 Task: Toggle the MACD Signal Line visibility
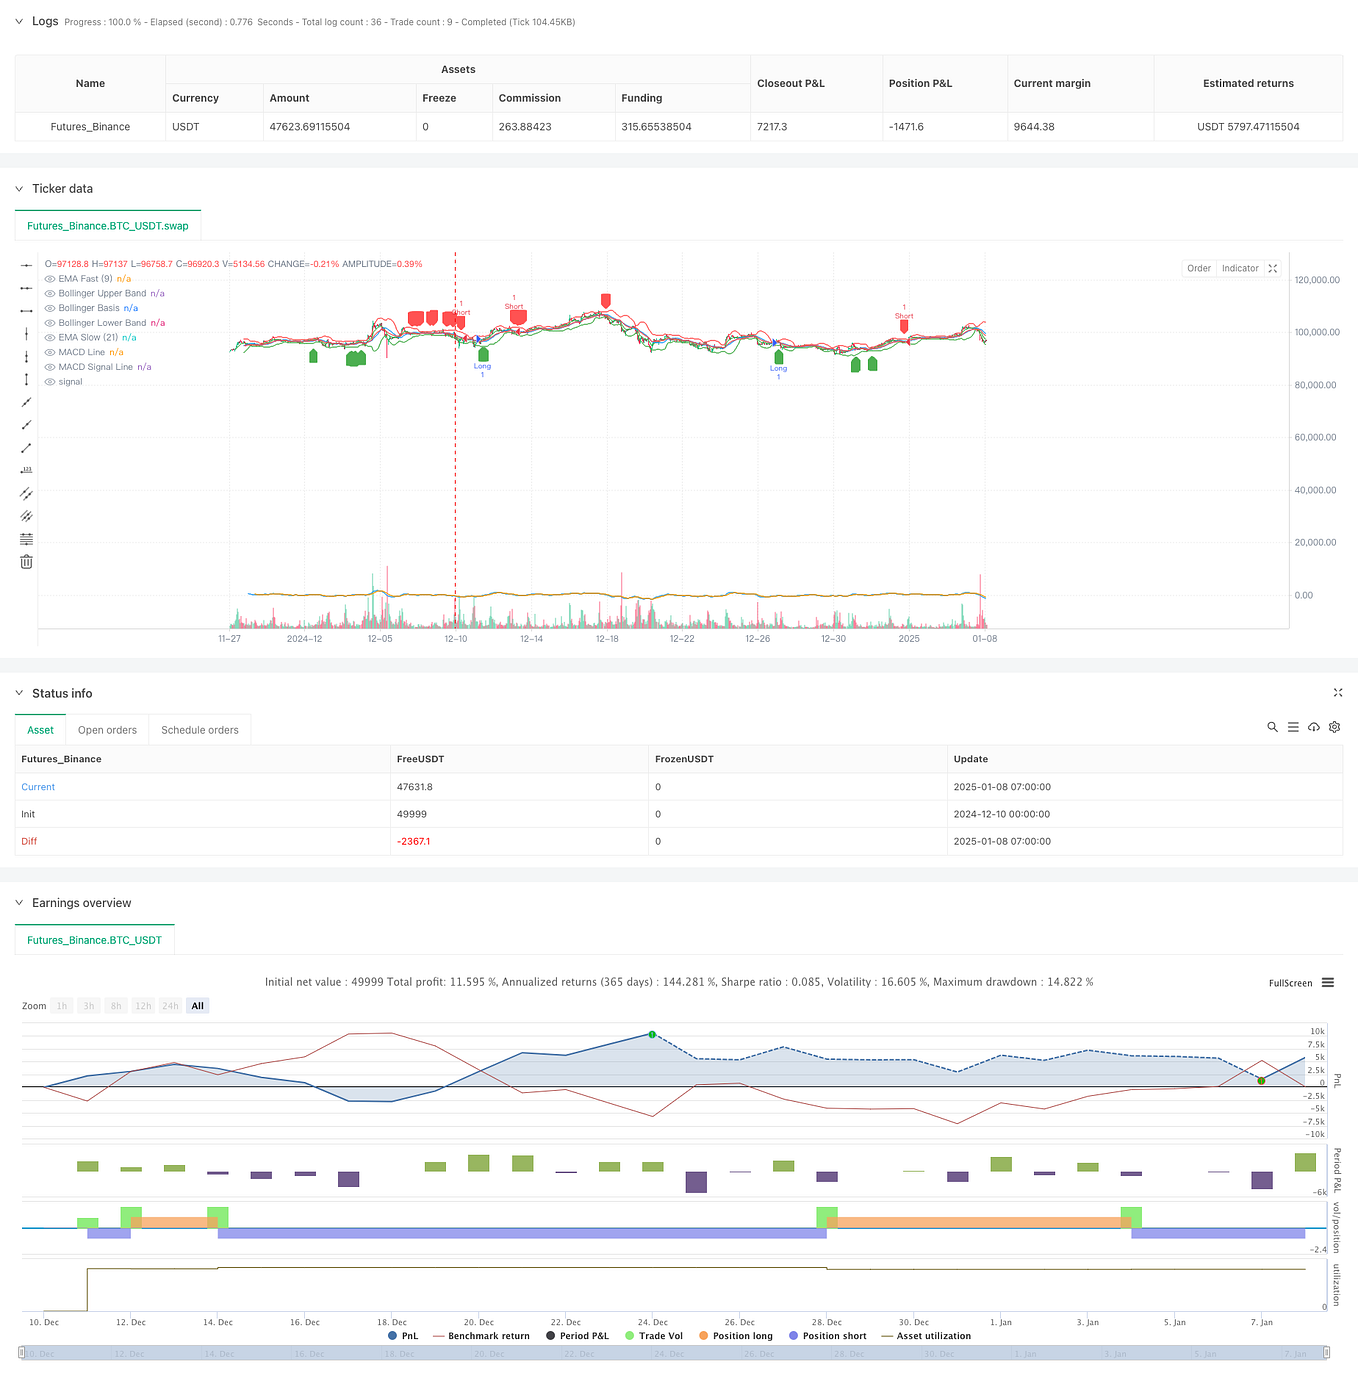[x=48, y=367]
